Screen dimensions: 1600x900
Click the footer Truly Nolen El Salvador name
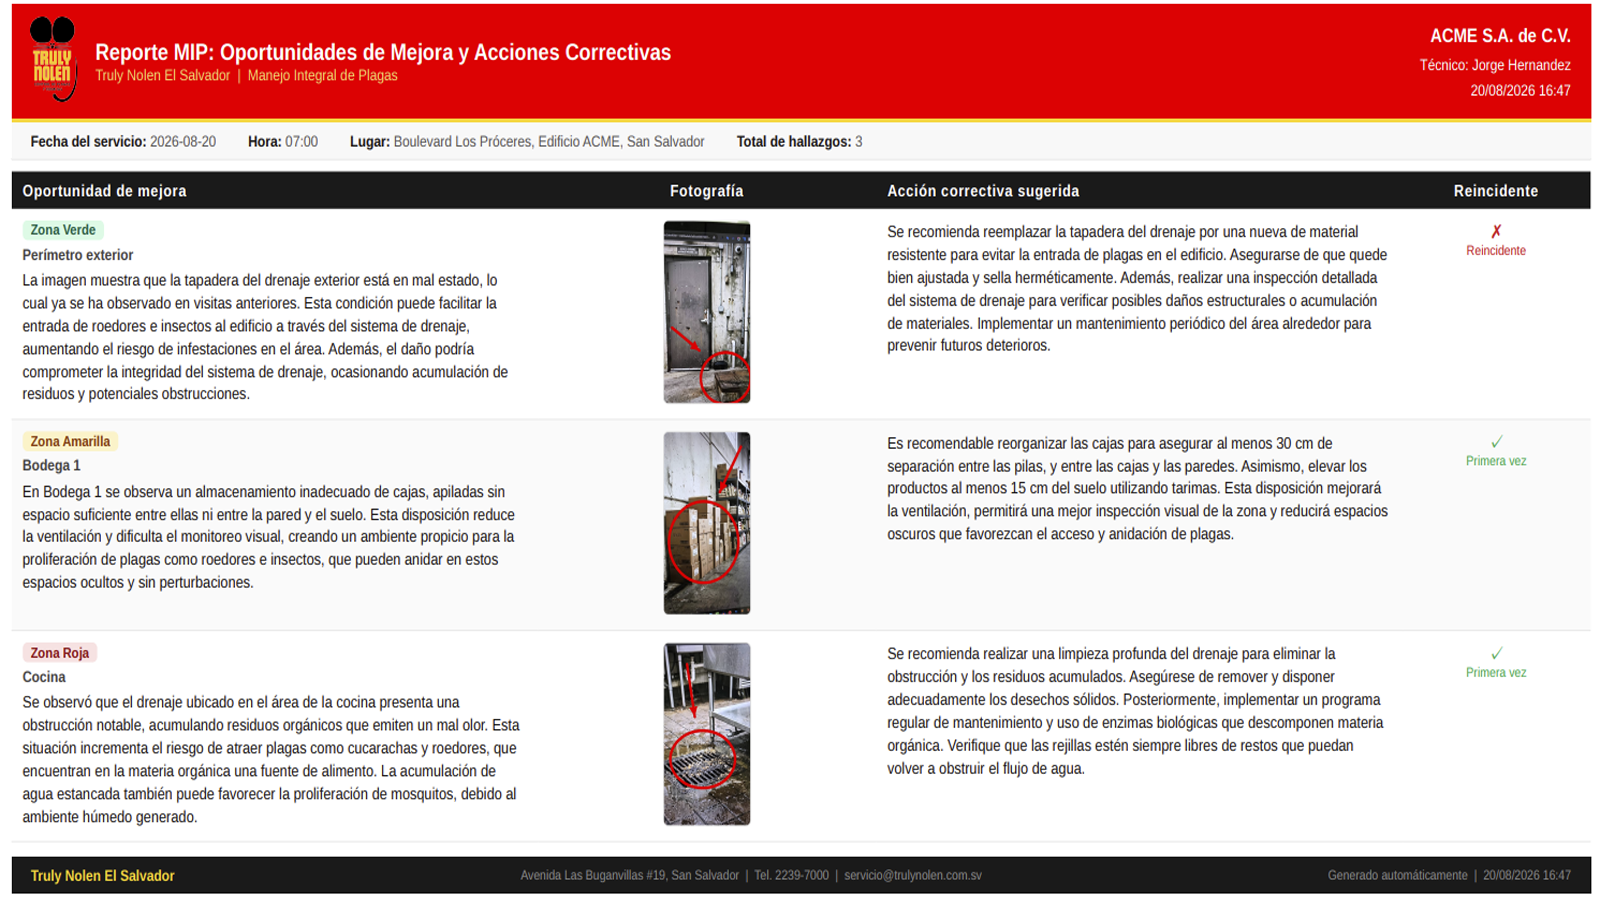(x=102, y=876)
